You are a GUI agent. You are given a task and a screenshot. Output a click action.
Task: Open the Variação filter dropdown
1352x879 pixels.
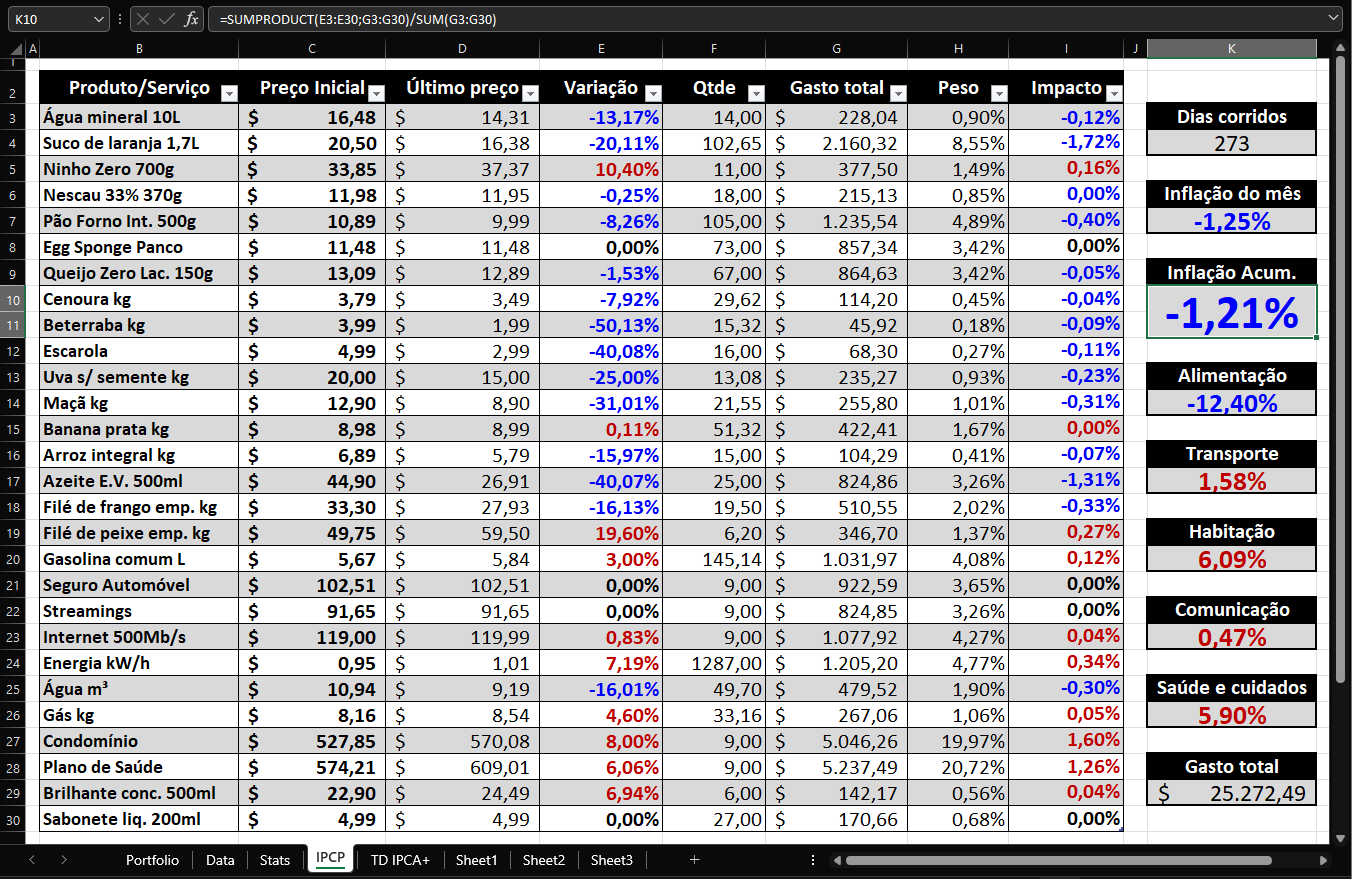[x=653, y=93]
